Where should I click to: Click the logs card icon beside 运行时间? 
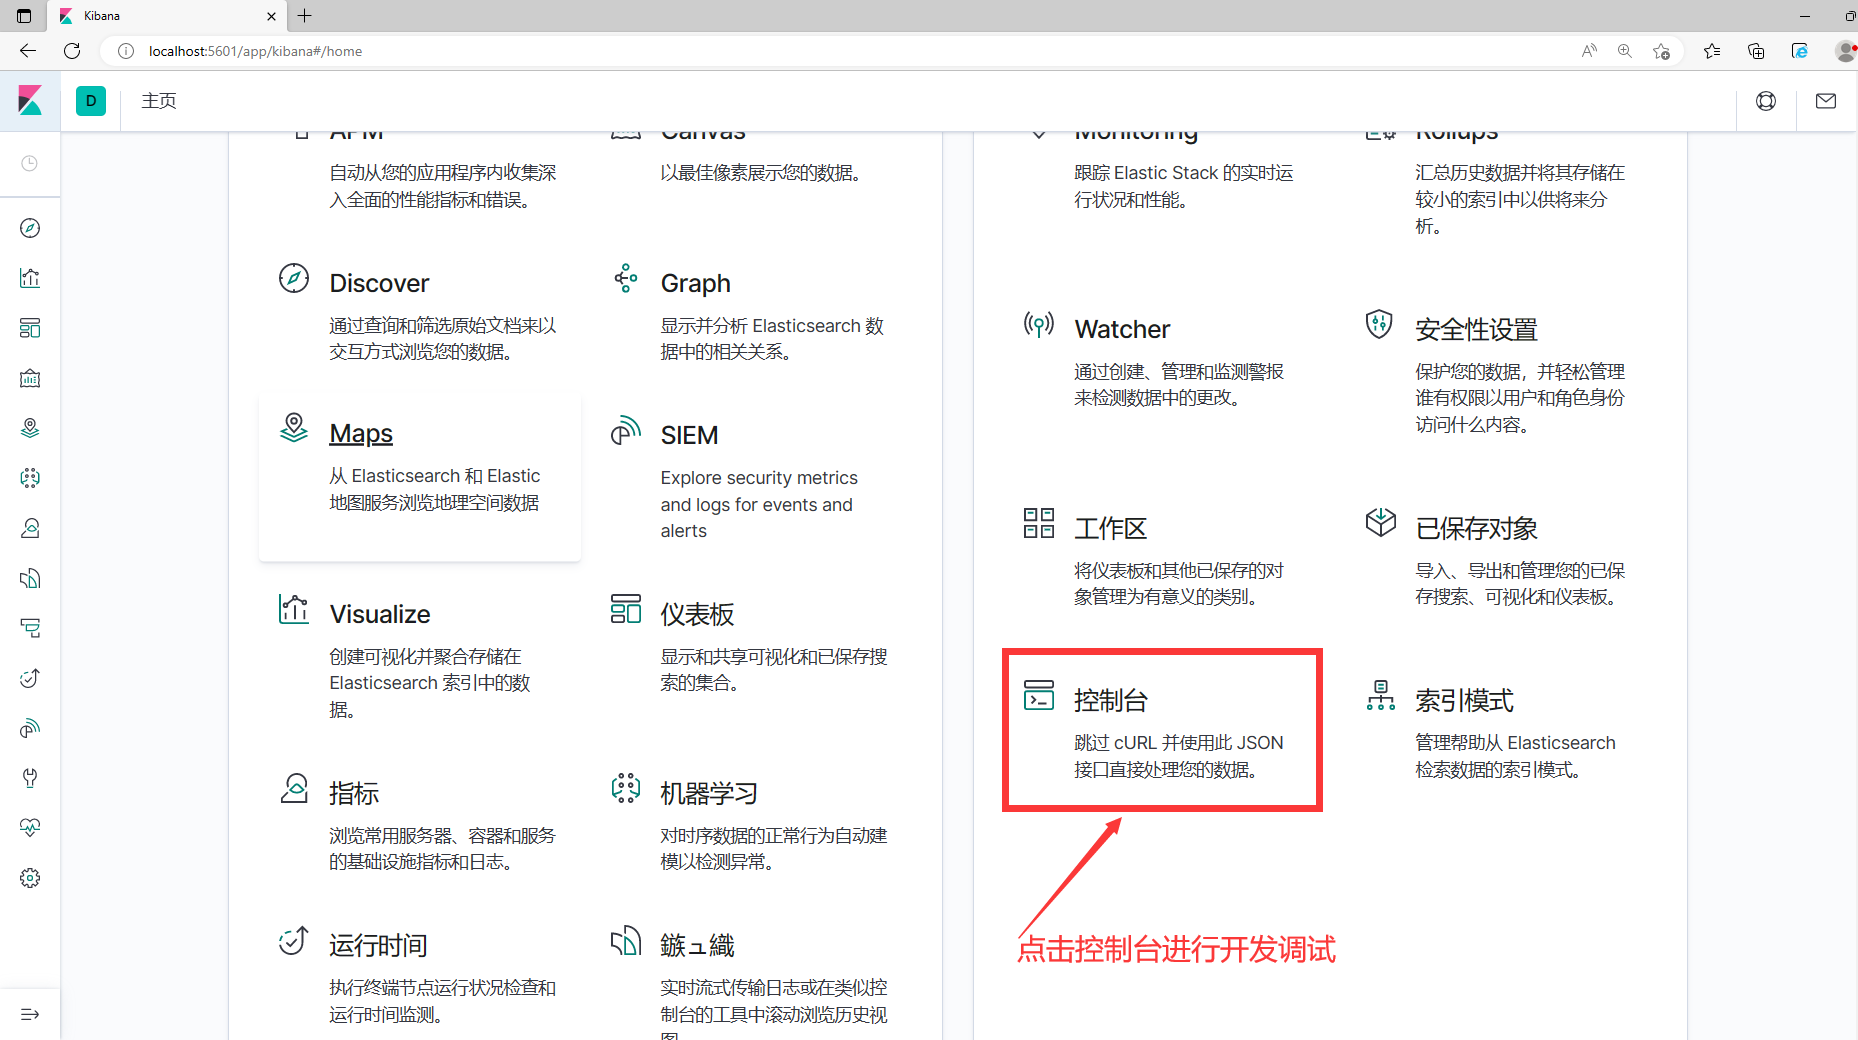626,941
